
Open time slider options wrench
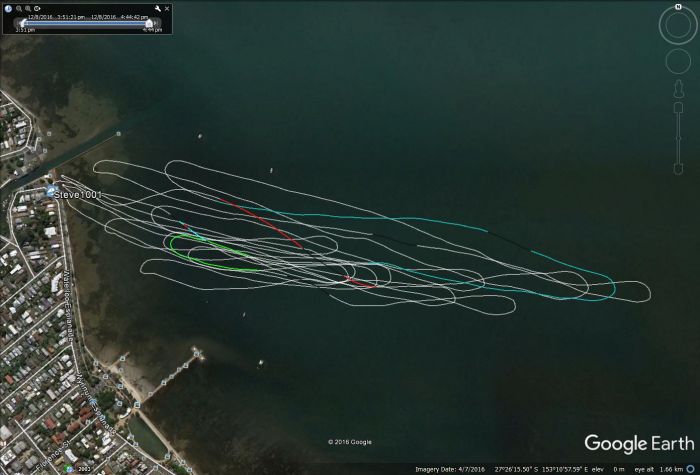point(157,8)
